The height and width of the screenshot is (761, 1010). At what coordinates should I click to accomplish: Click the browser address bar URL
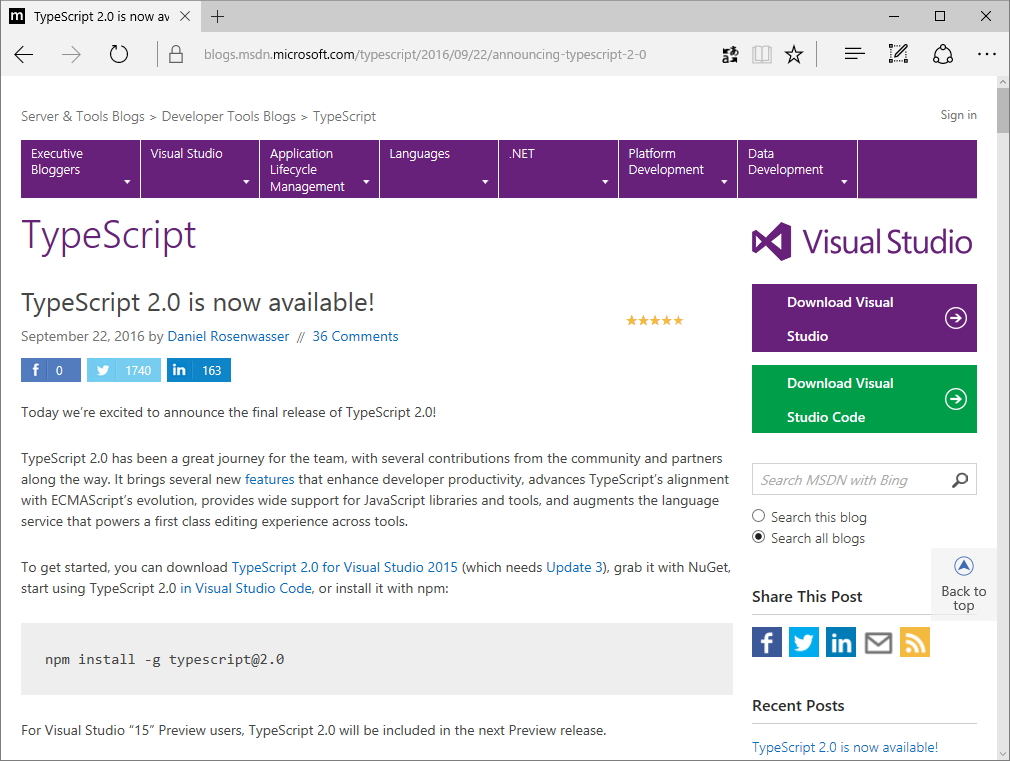pos(425,55)
